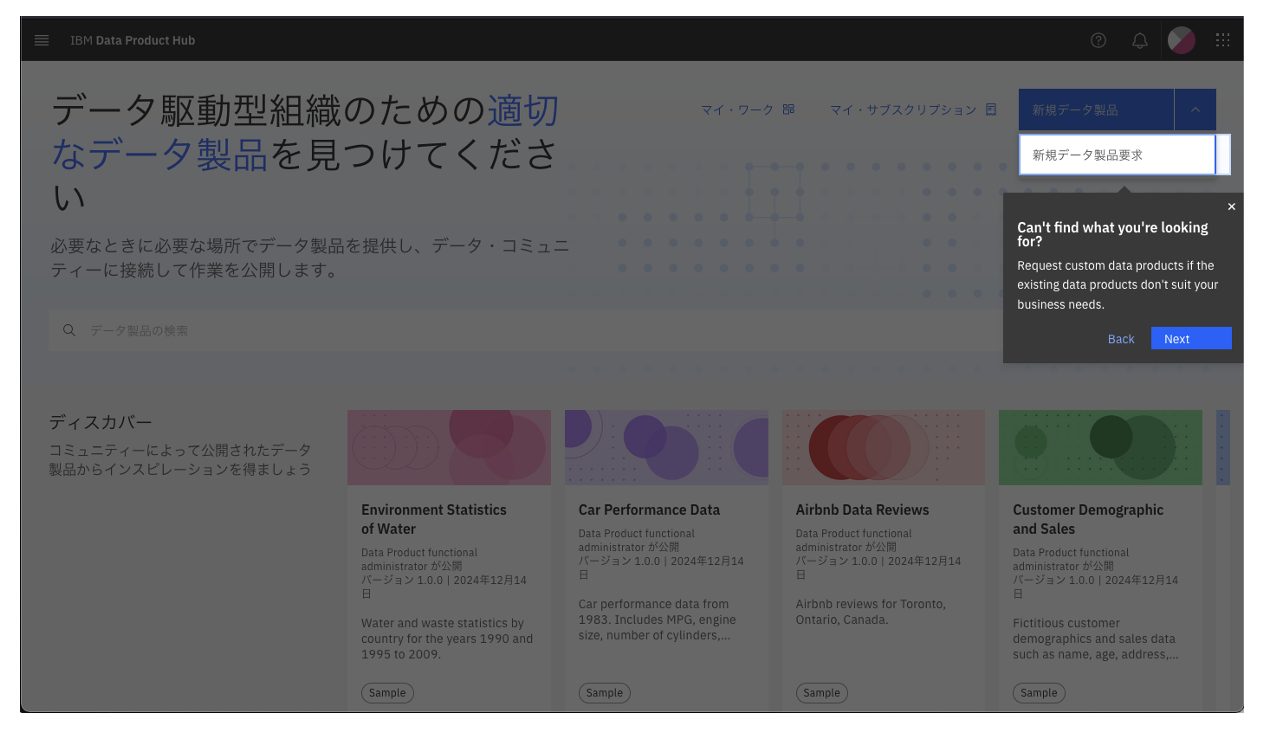The image size is (1264, 738).
Task: Dismiss the tooltip with the X
Action: click(1231, 206)
